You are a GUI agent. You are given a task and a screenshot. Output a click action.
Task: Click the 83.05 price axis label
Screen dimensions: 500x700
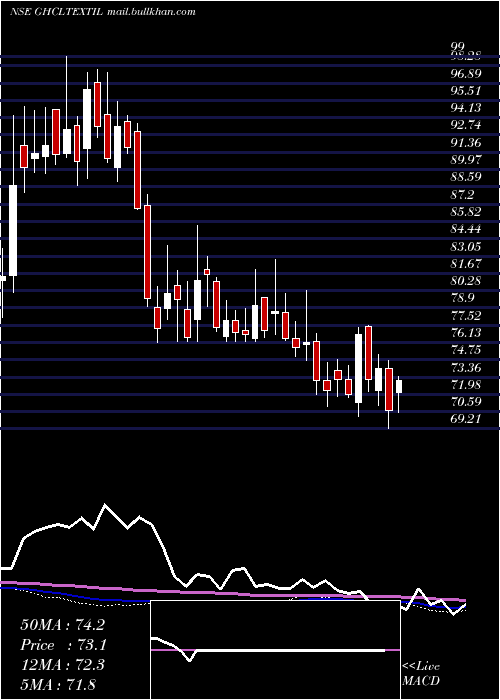point(467,246)
